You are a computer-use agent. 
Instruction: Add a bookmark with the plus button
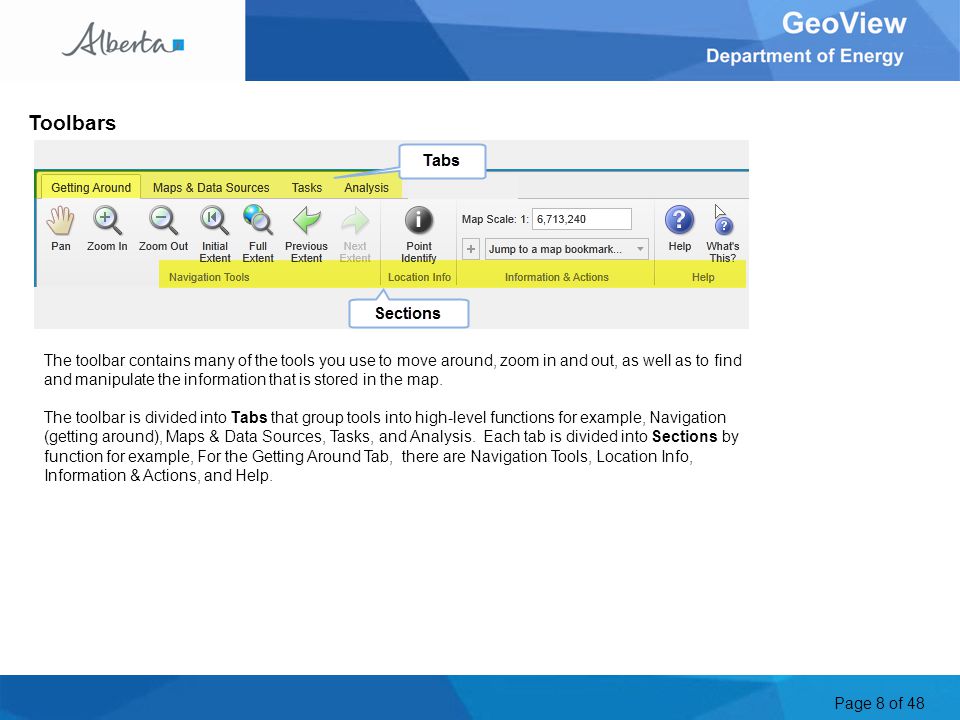(471, 249)
